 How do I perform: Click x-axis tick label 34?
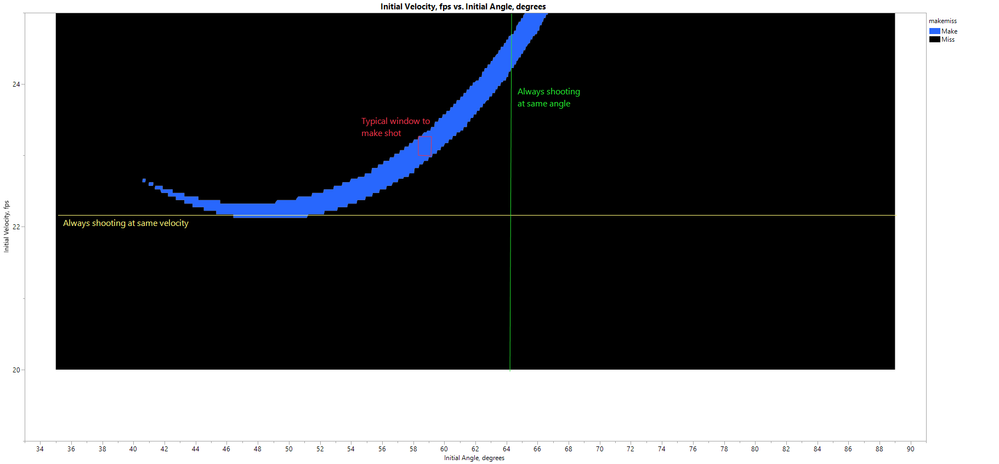40,448
